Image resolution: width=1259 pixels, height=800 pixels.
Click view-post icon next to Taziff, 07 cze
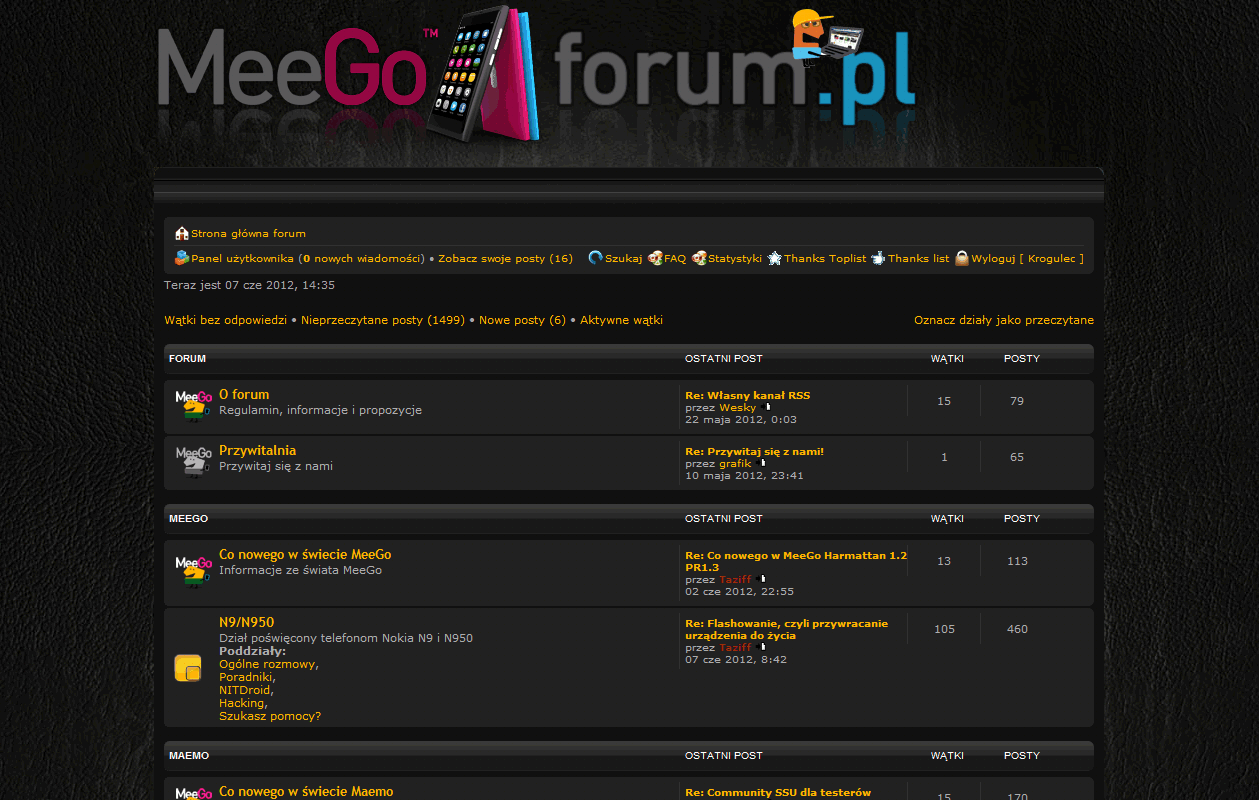tap(762, 647)
